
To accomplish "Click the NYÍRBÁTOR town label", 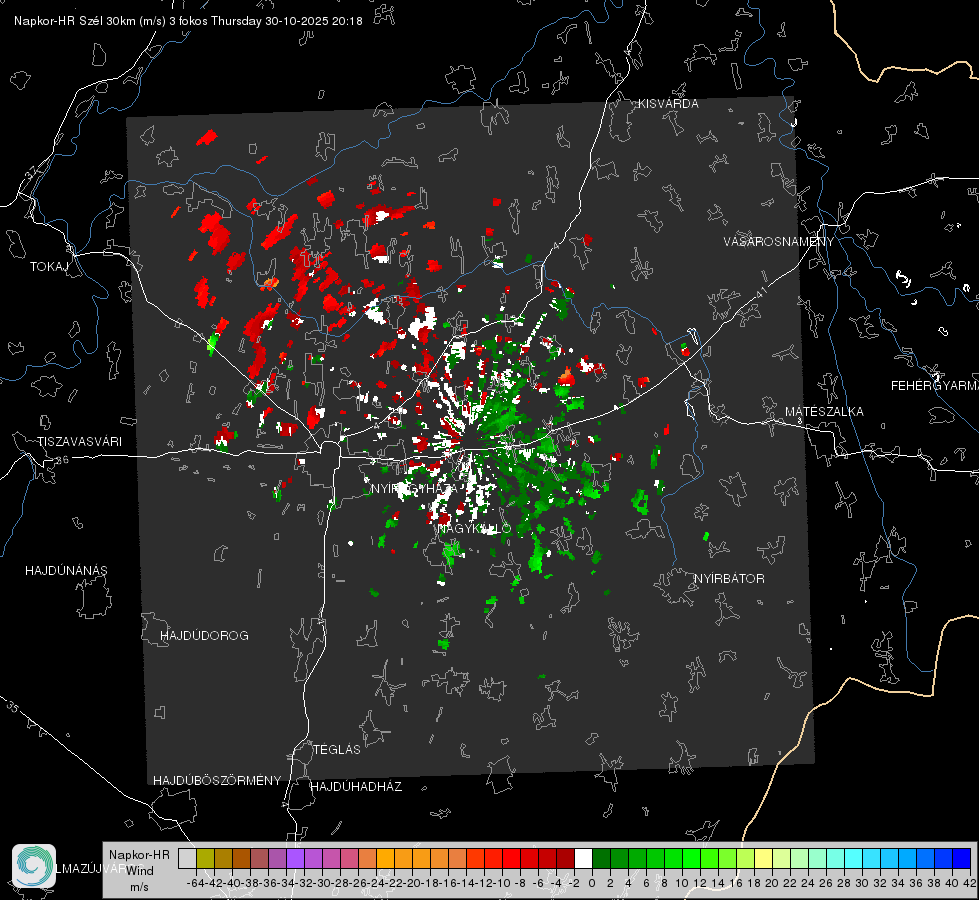I will click(x=729, y=579).
